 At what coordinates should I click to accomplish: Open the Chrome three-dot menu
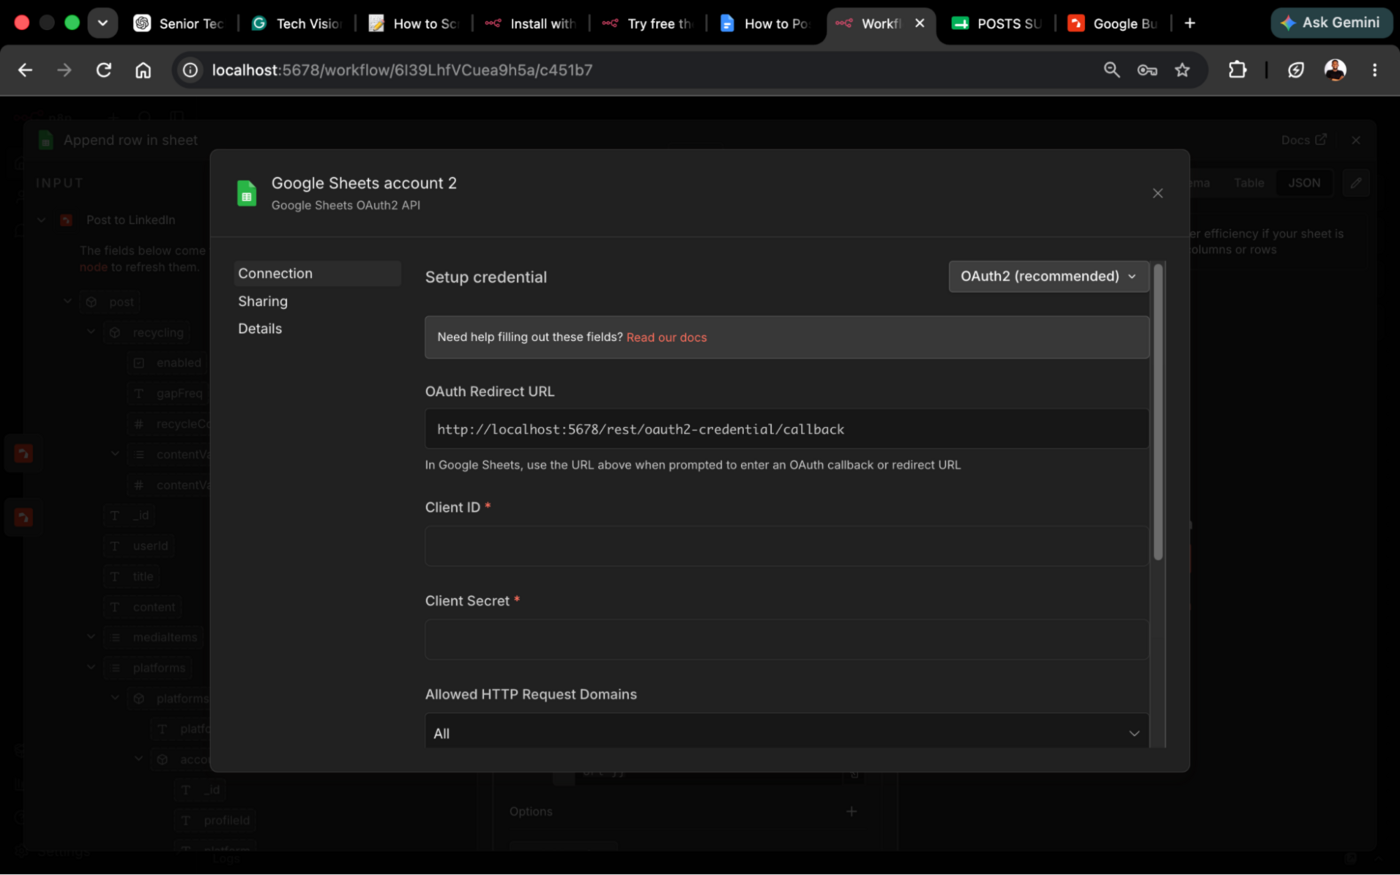pos(1375,70)
